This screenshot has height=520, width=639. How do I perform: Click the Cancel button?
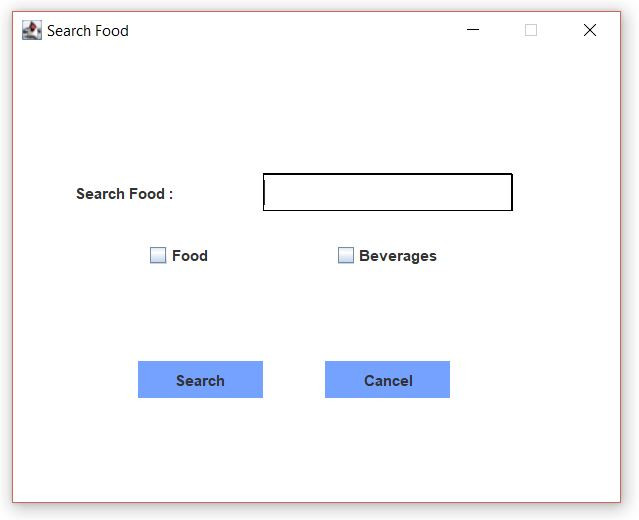coord(388,379)
